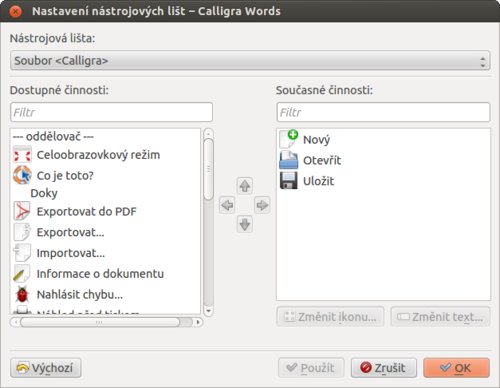Image resolution: width=500 pixels, height=388 pixels.
Task: Click the Uložit floppy disk icon
Action: click(289, 181)
